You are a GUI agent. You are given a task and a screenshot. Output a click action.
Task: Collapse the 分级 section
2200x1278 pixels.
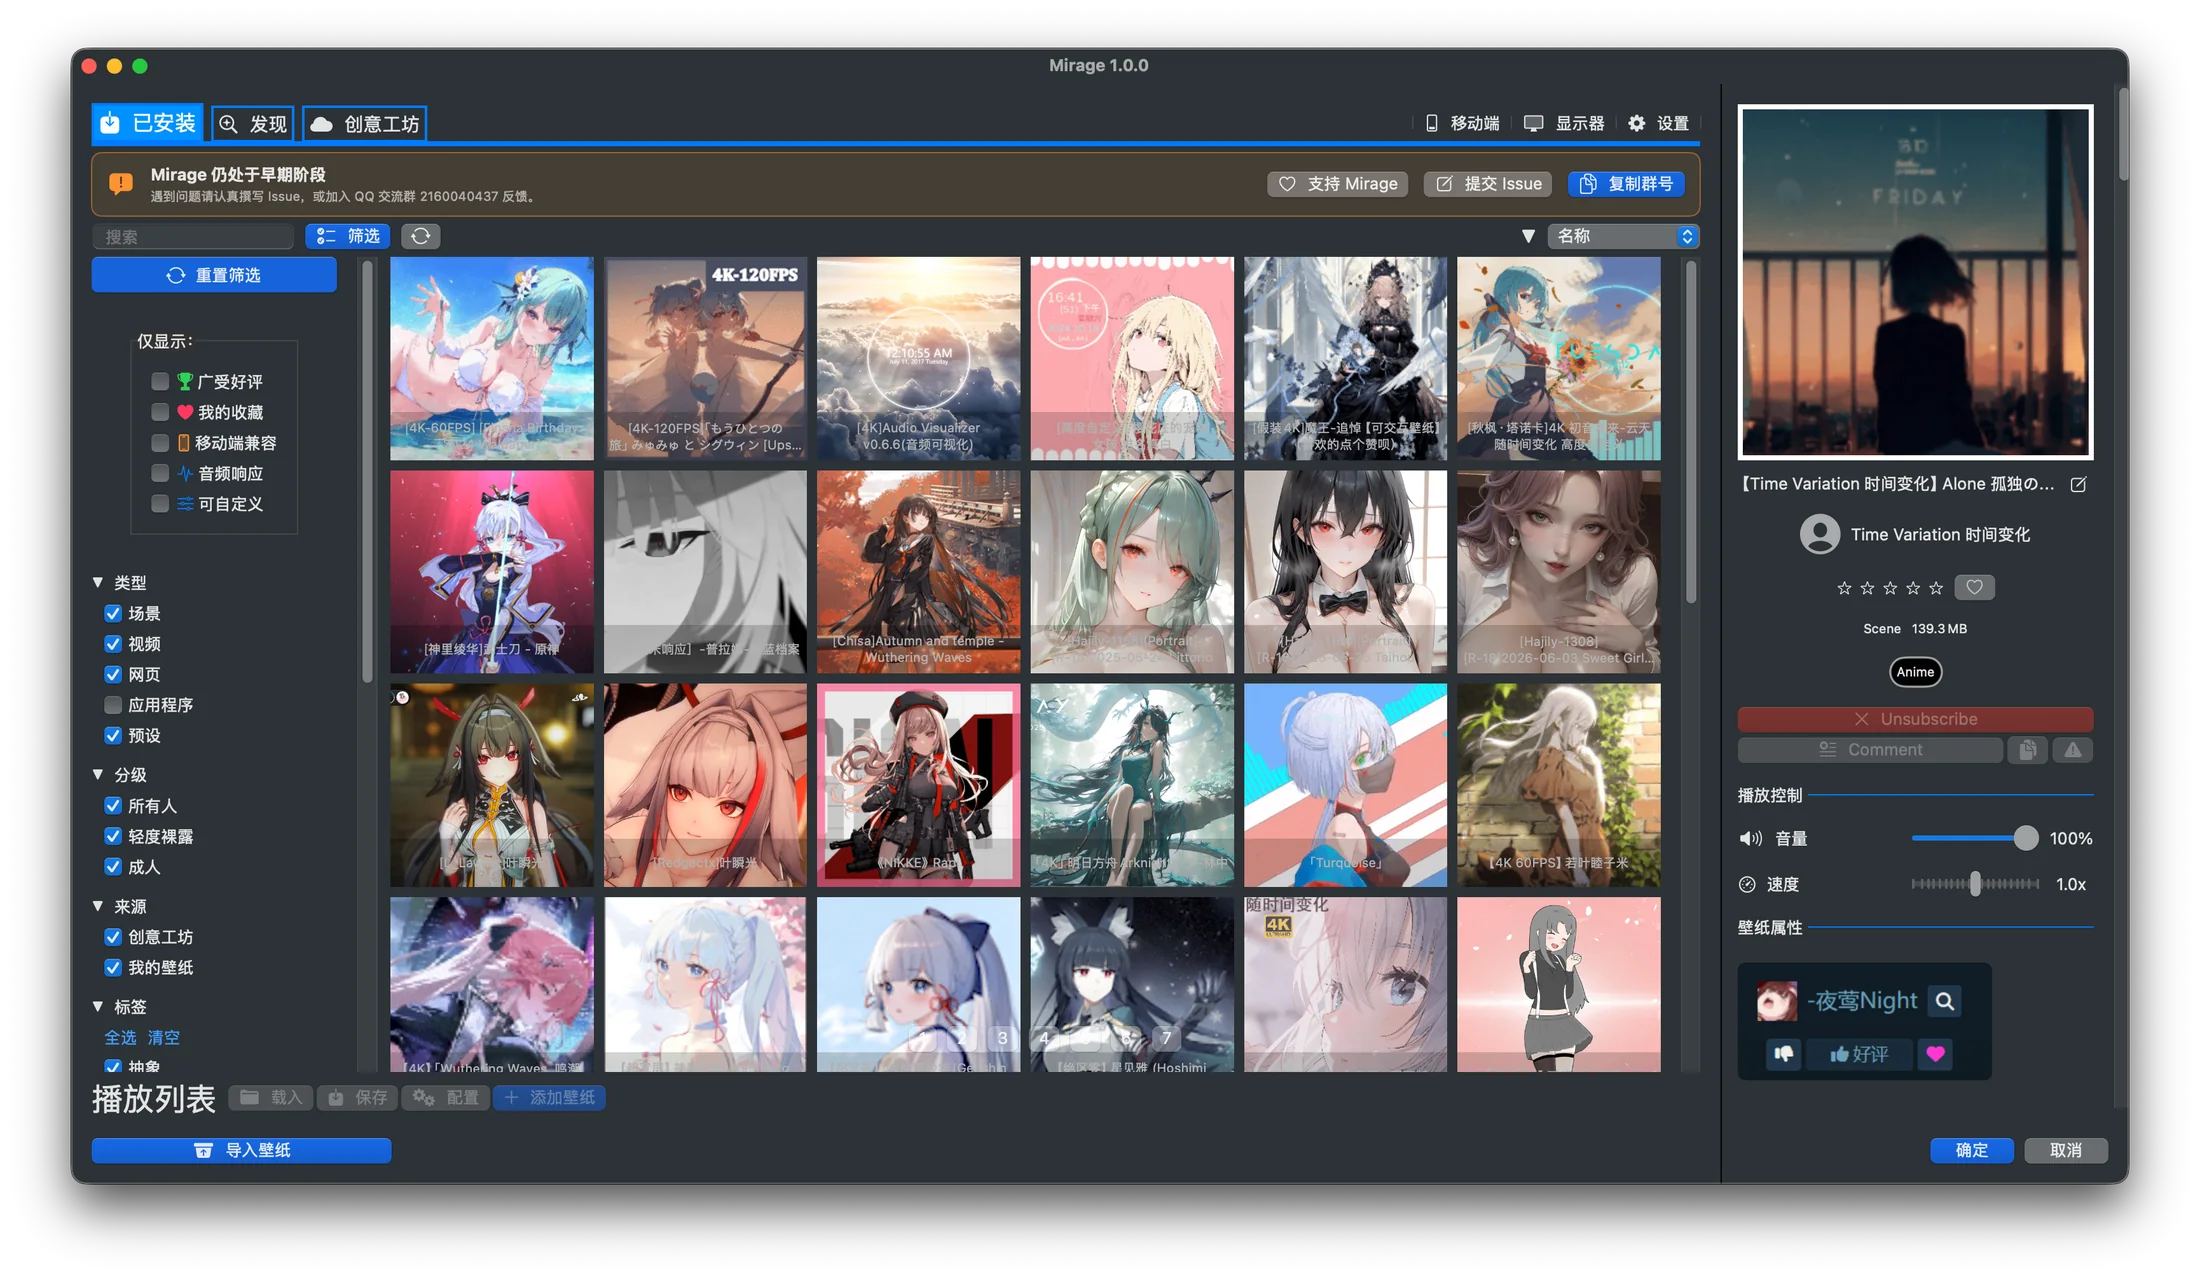click(98, 774)
